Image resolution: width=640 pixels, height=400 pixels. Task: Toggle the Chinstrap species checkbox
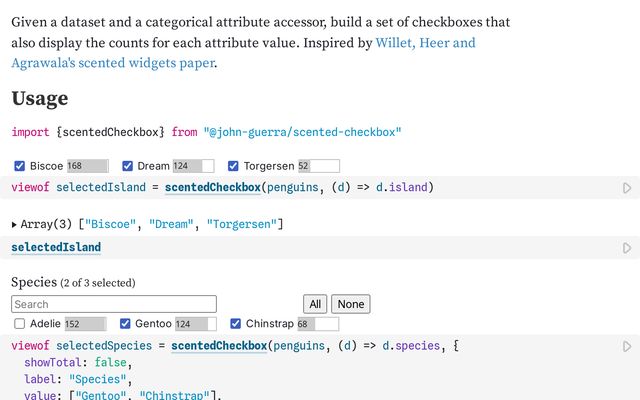pos(236,324)
